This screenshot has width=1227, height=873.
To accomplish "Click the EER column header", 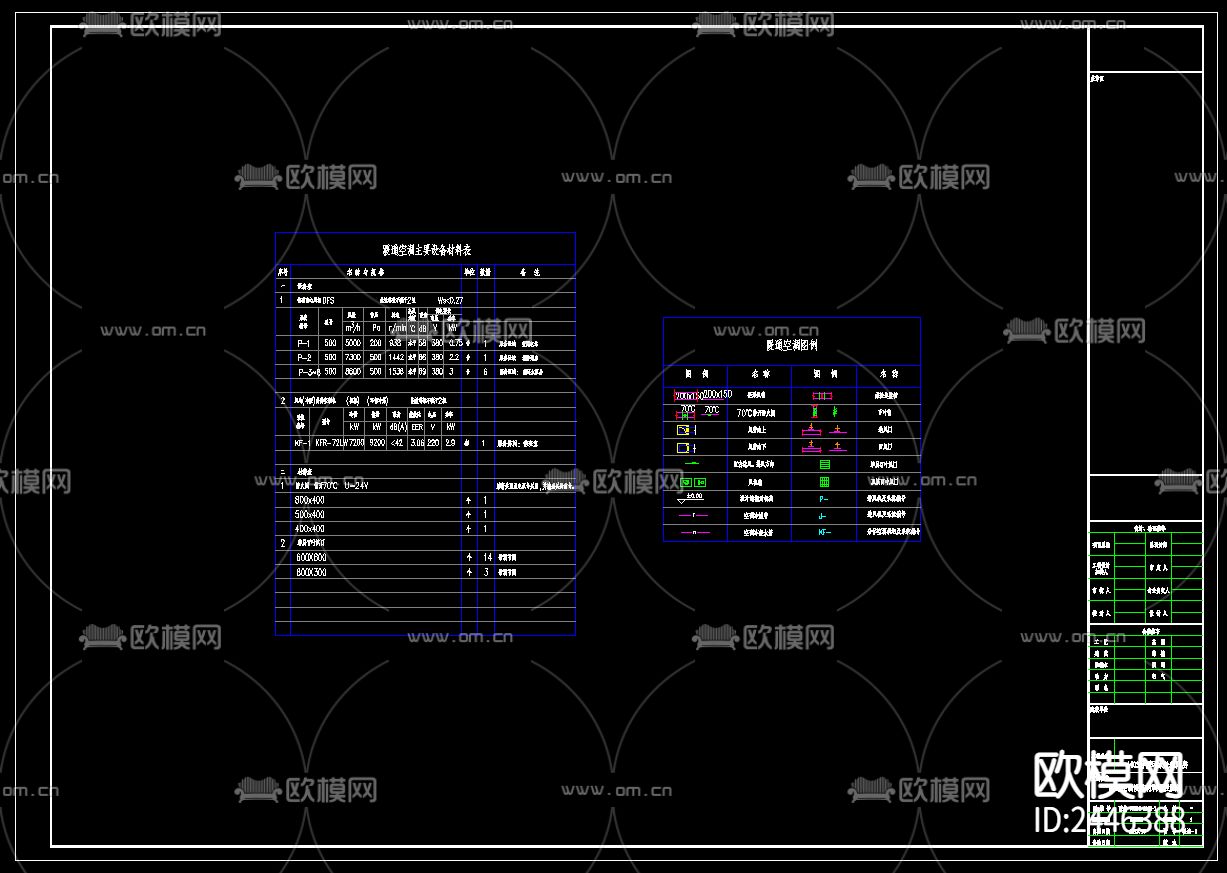I will pyautogui.click(x=417, y=427).
